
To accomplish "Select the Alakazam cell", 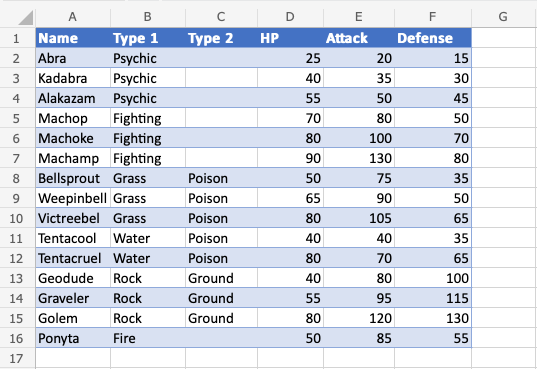I will click(73, 98).
